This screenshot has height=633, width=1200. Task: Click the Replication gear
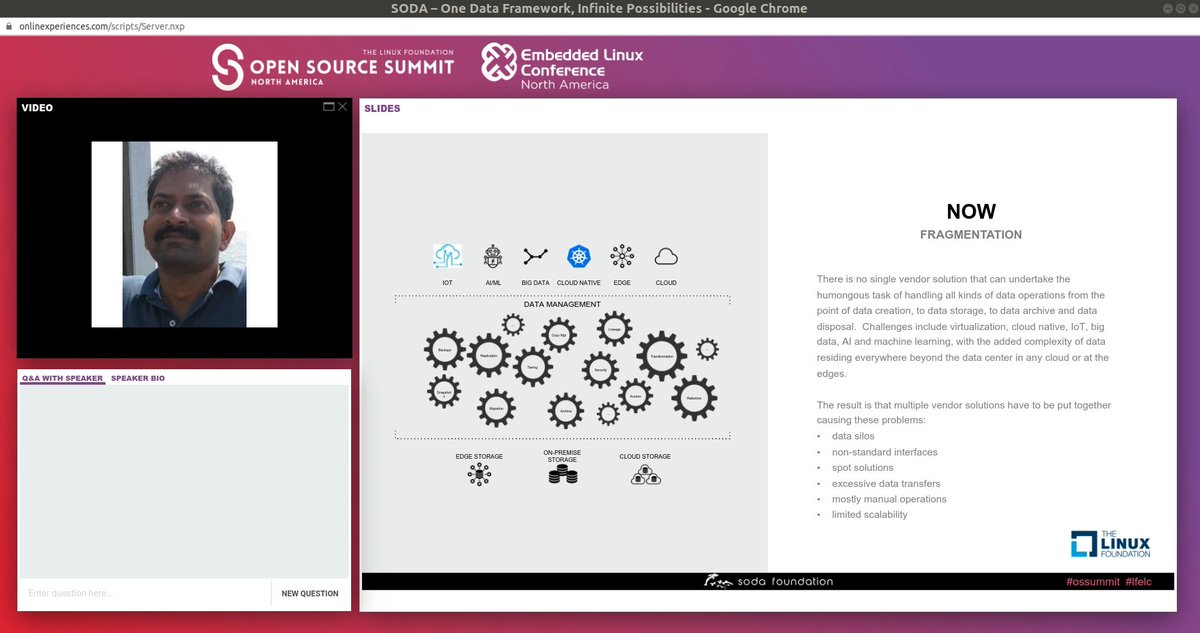[x=489, y=355]
